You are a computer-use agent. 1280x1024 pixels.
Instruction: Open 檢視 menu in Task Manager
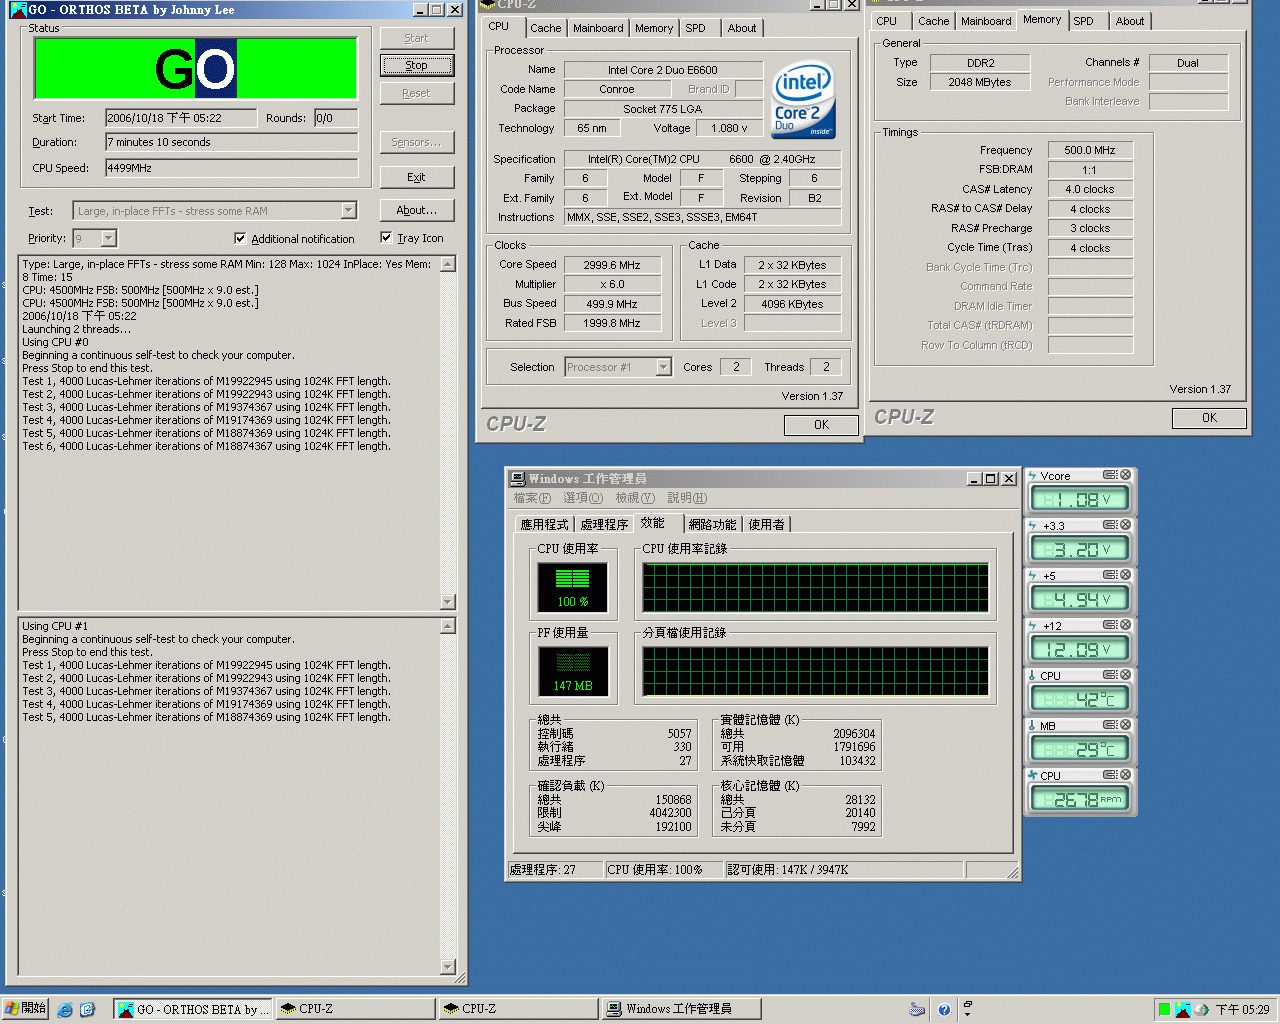[635, 498]
